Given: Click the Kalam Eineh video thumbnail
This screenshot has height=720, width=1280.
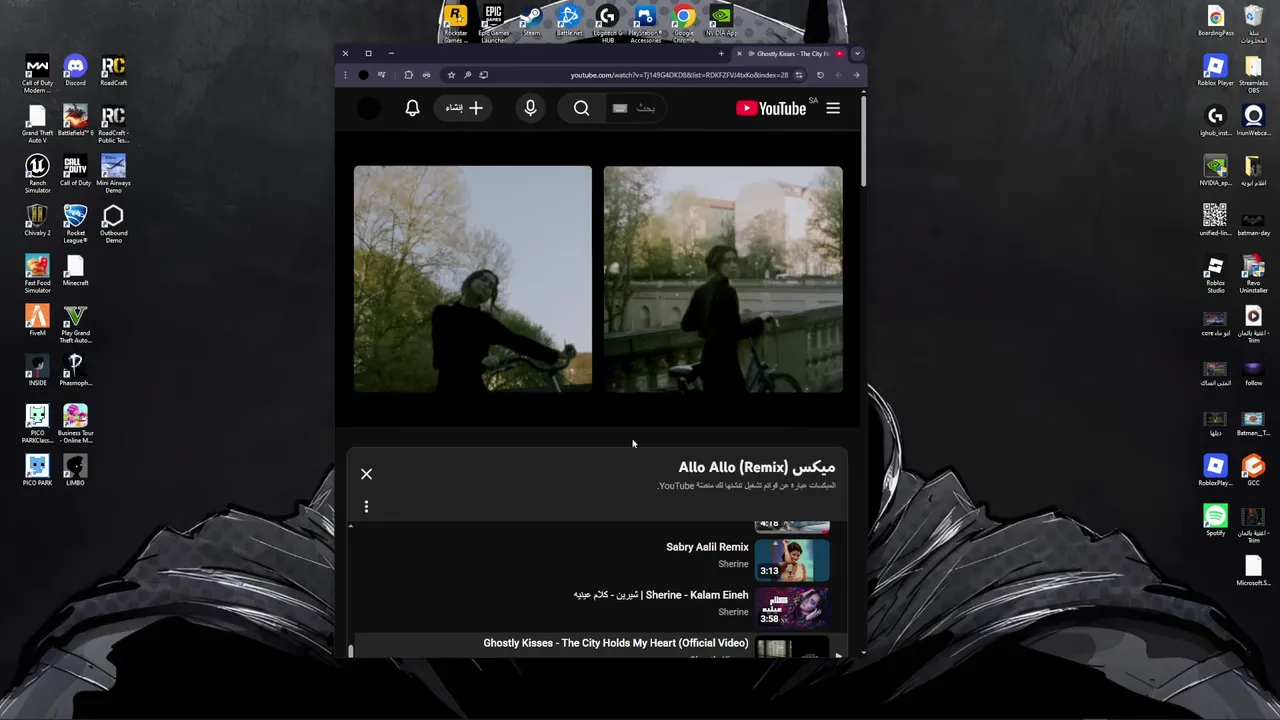Looking at the screenshot, I should click(x=792, y=607).
